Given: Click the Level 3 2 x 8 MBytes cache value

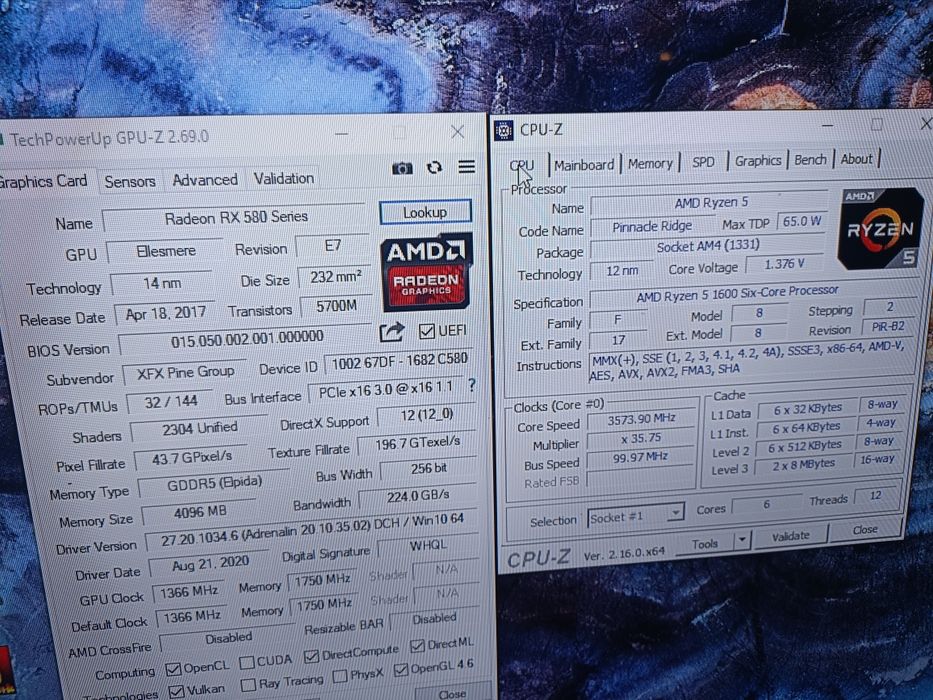Looking at the screenshot, I should pos(804,465).
